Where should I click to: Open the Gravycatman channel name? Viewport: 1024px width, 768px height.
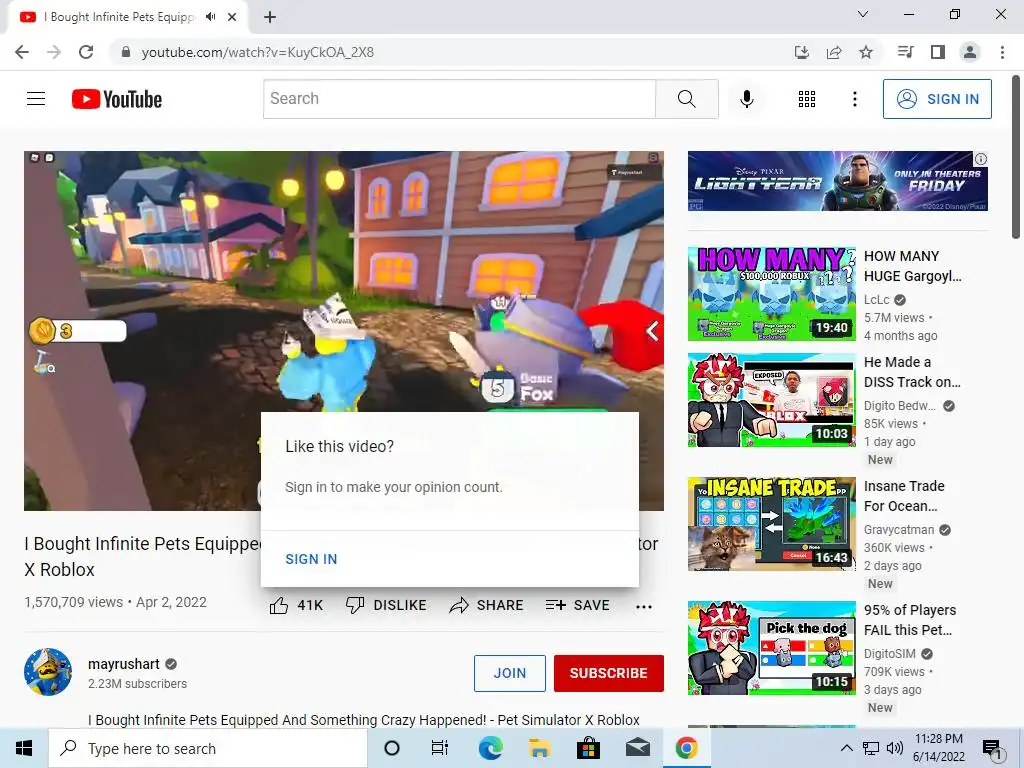[x=899, y=530]
